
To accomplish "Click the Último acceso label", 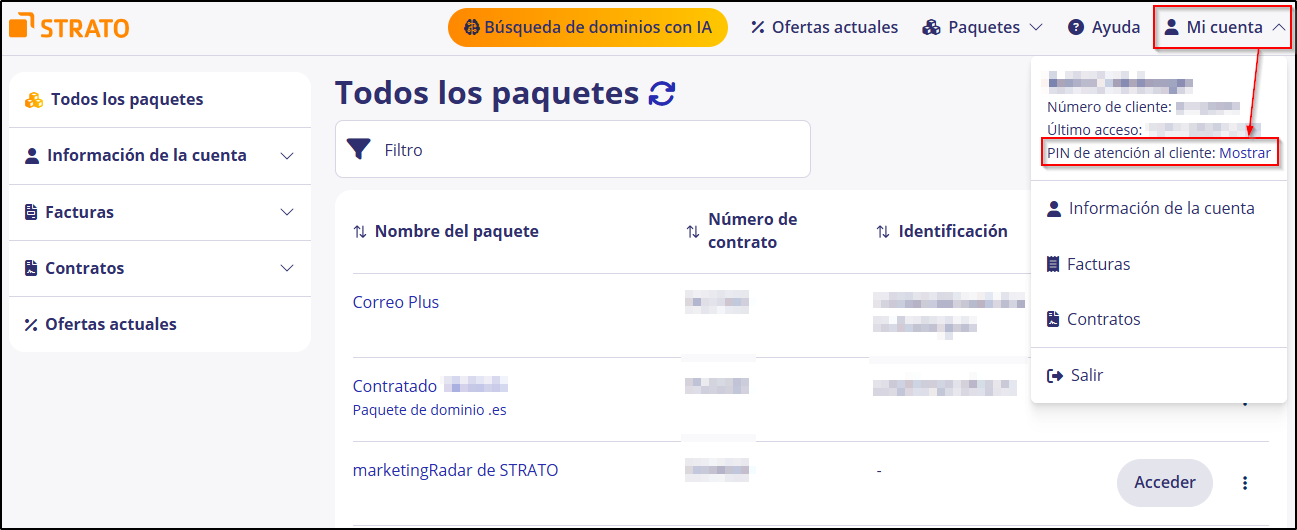I will (1094, 130).
